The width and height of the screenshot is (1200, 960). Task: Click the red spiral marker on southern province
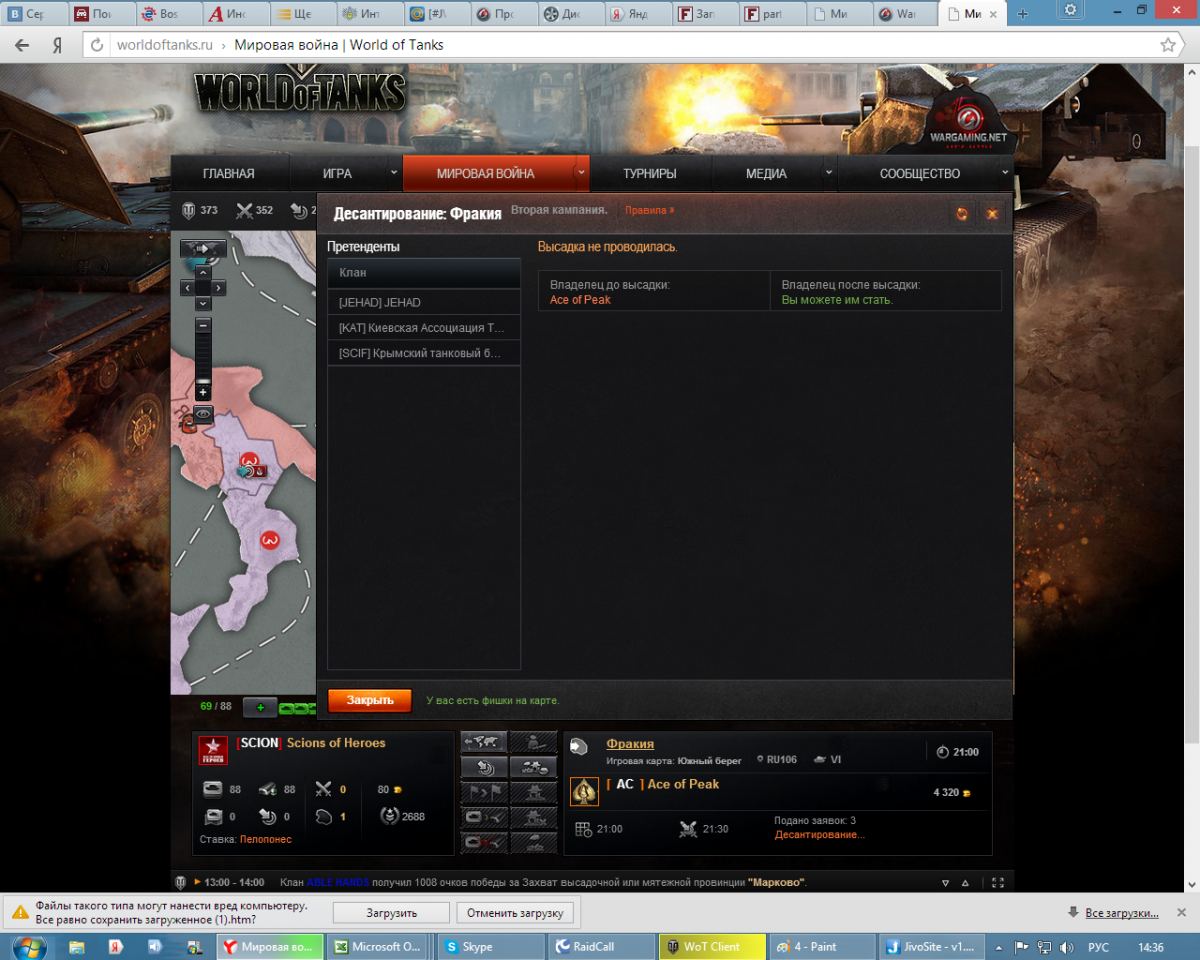click(x=269, y=540)
